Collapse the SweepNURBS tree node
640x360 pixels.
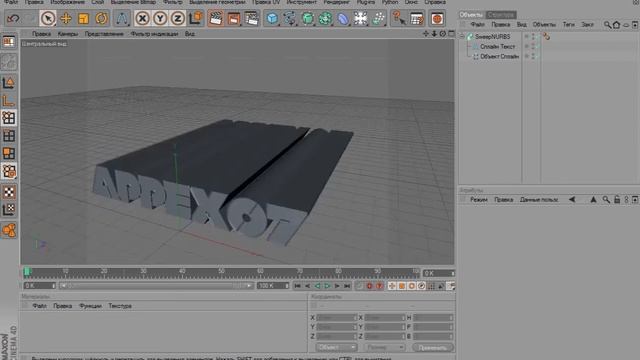tap(462, 37)
